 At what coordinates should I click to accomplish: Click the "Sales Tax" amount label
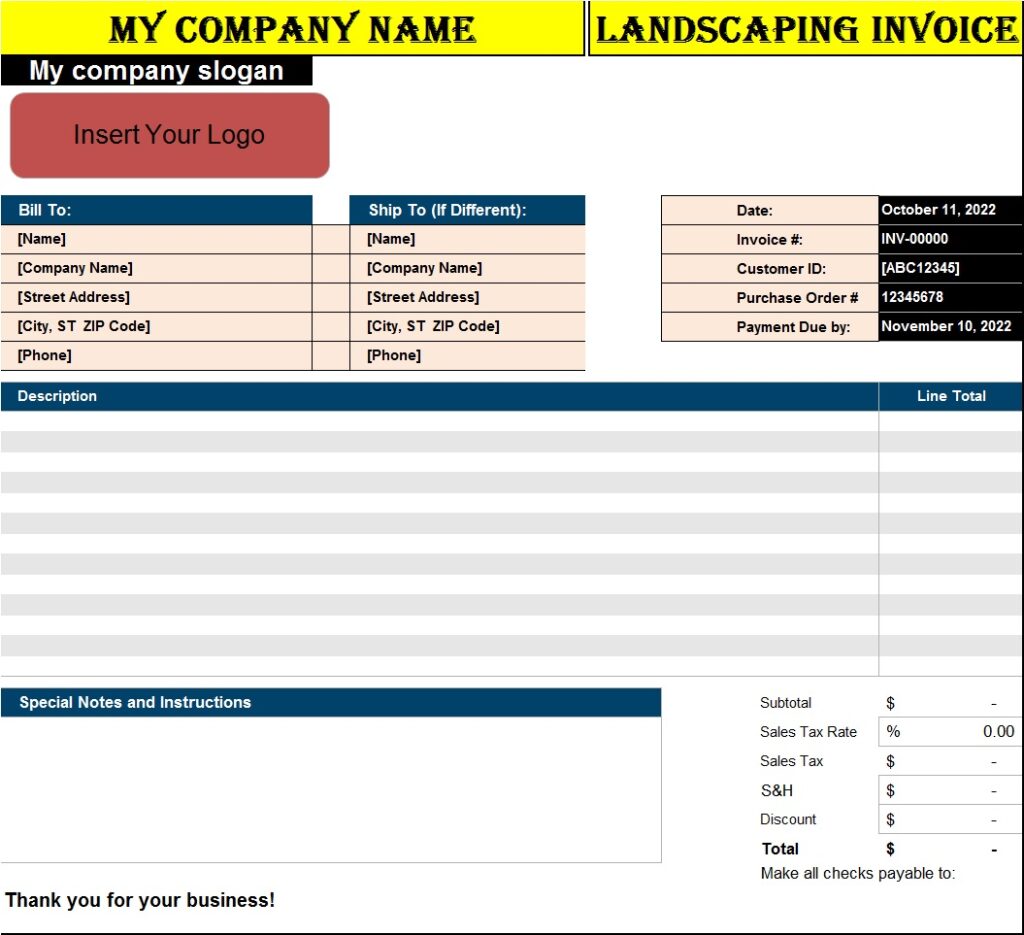click(x=792, y=761)
